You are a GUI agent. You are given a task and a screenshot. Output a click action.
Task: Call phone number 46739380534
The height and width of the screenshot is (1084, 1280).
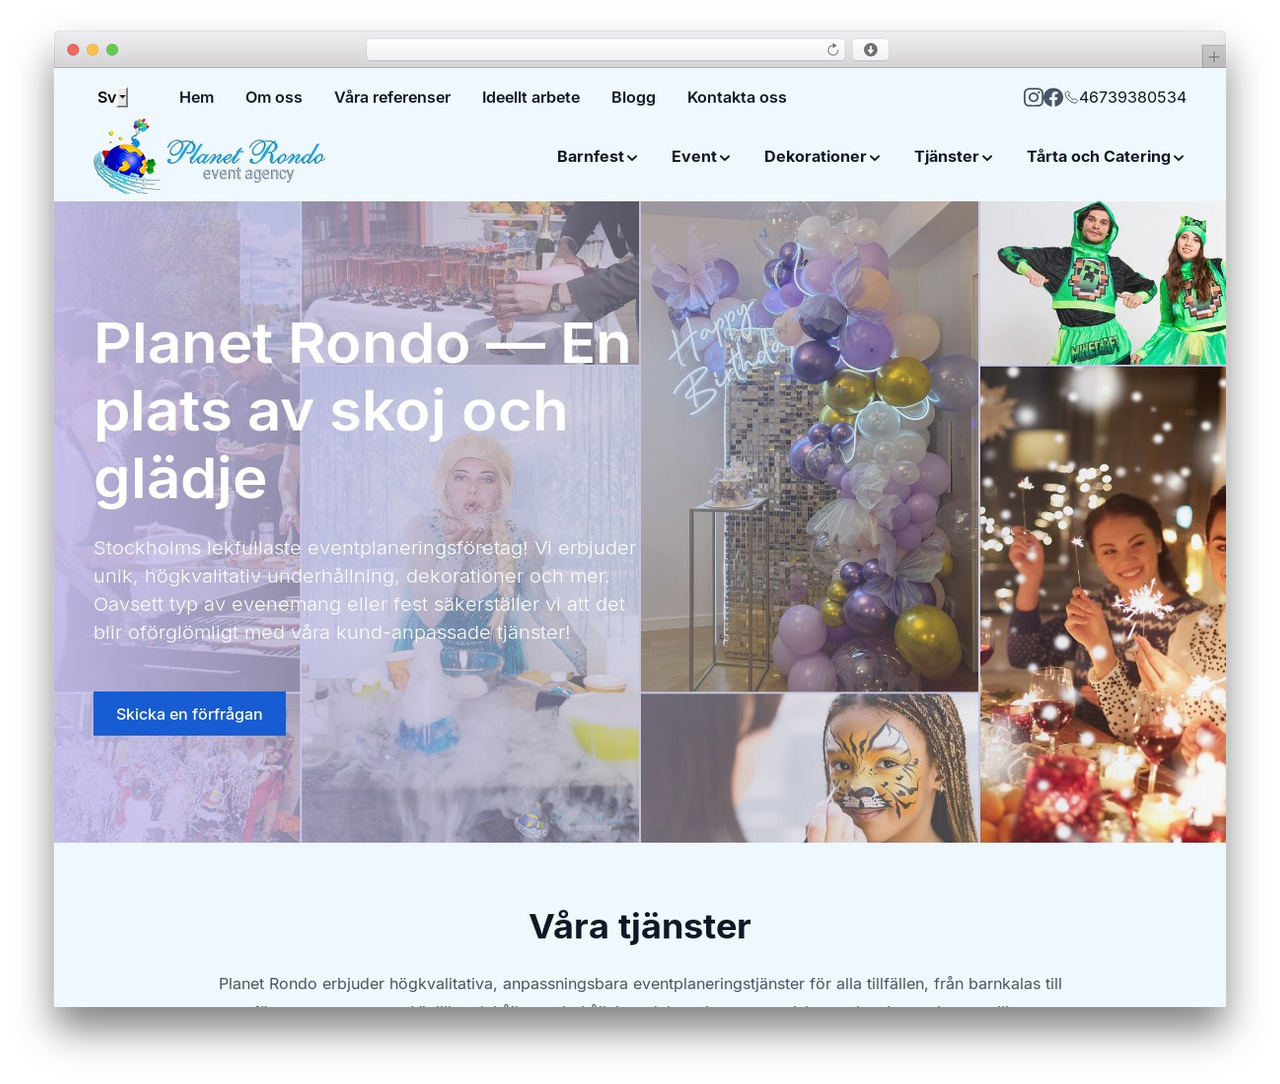(x=1132, y=97)
